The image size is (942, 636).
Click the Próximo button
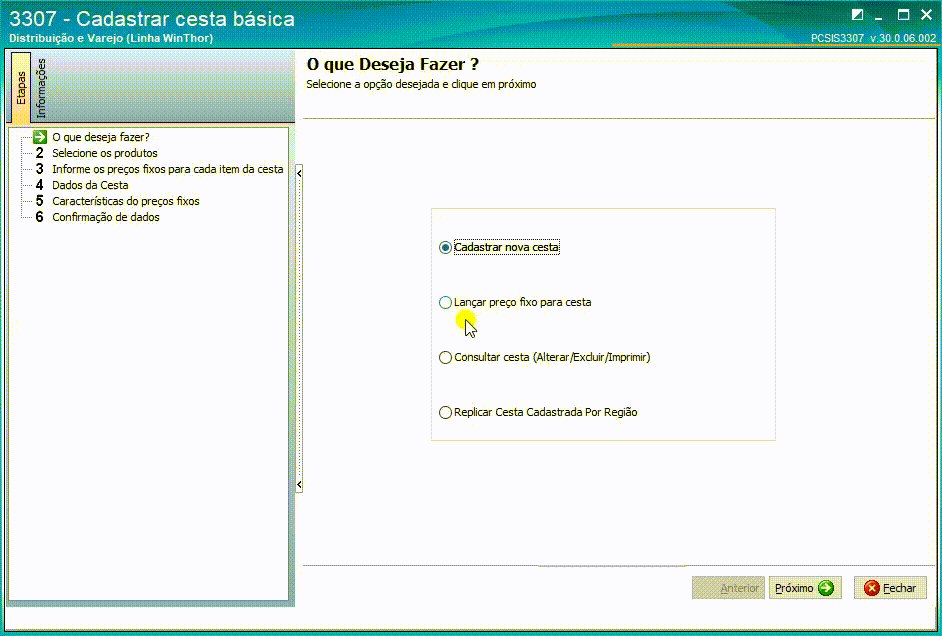(805, 589)
